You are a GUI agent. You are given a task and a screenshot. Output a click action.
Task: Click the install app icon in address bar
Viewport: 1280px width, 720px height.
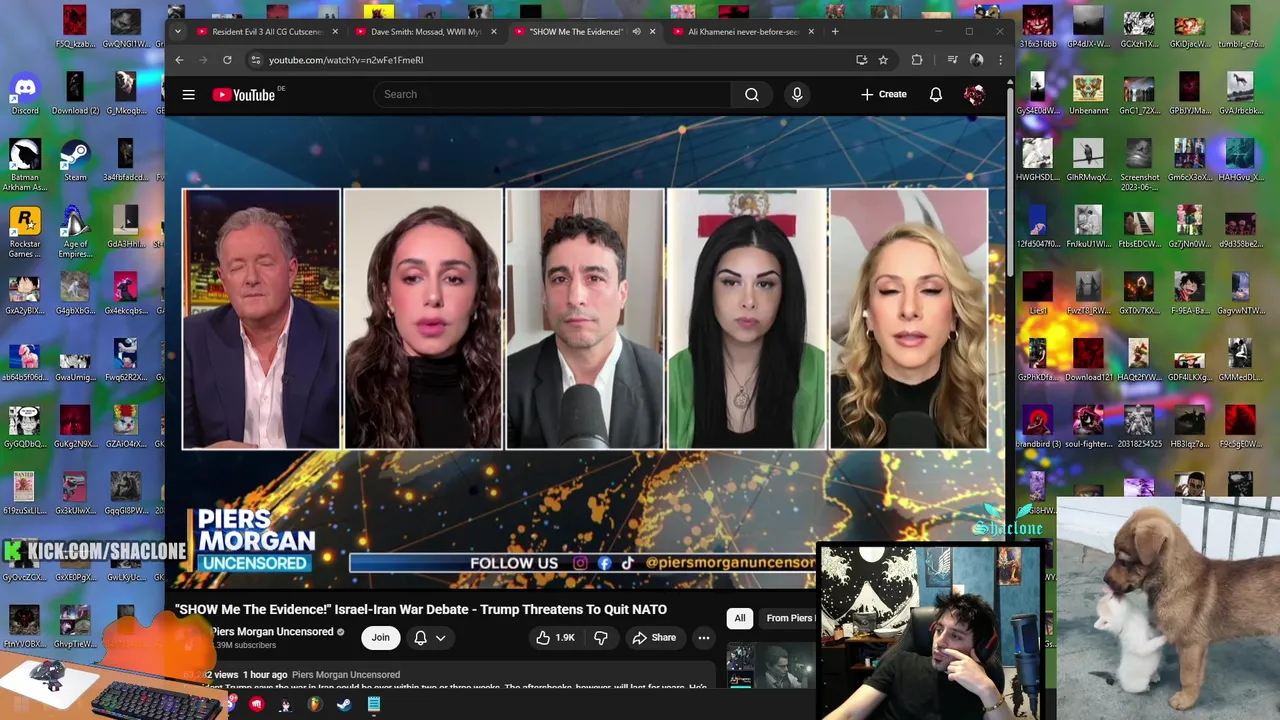[861, 60]
